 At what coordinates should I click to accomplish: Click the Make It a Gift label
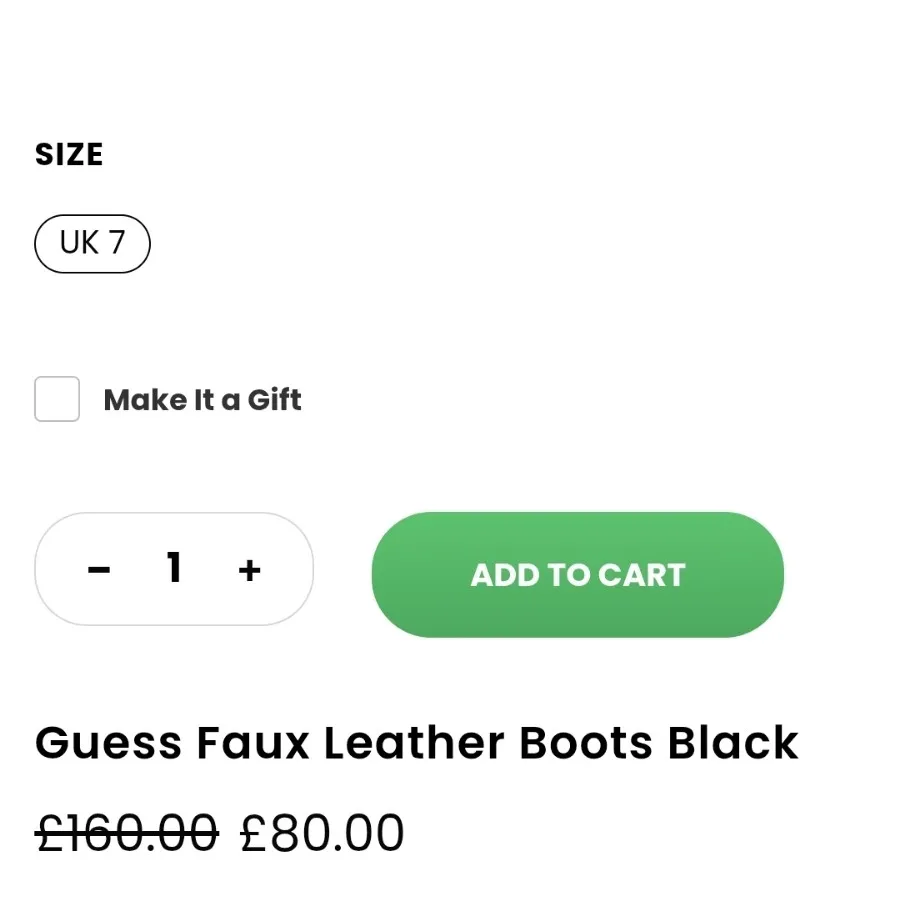[202, 399]
